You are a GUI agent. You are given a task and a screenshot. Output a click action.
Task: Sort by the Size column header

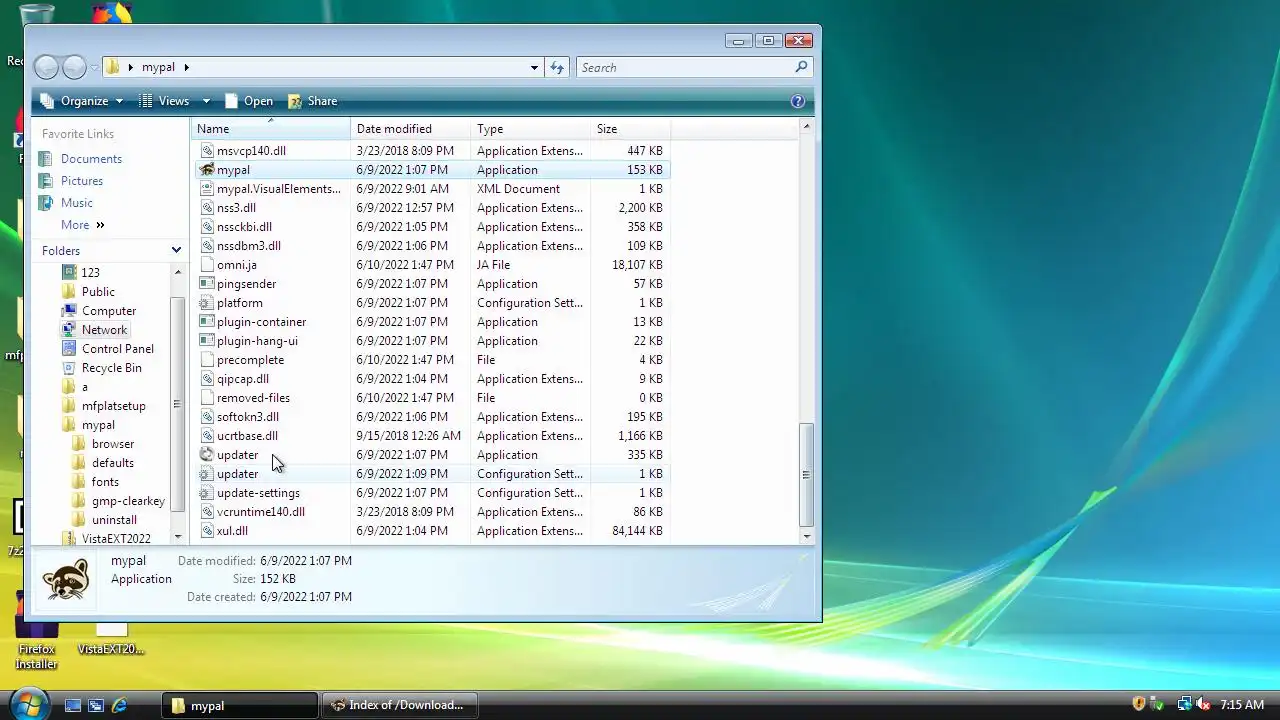tap(631, 129)
